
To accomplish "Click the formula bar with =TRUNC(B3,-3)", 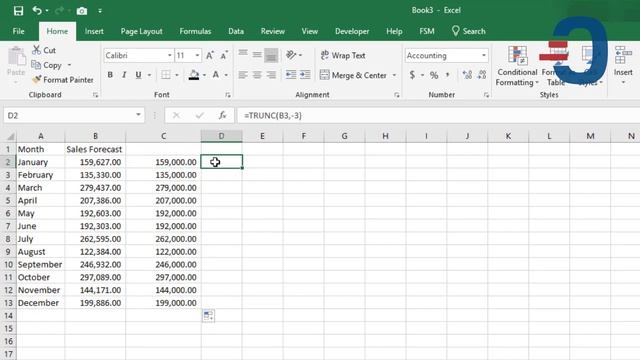I will click(x=438, y=116).
